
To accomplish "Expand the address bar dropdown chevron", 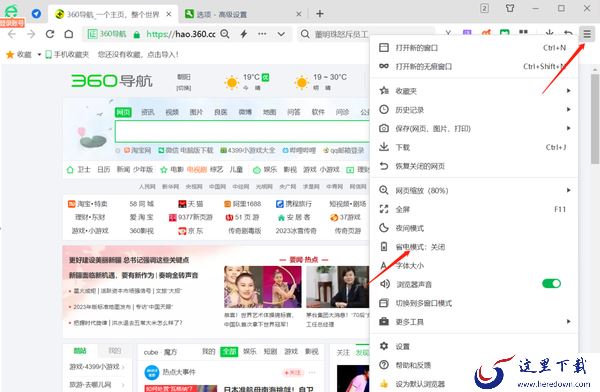I will (281, 34).
